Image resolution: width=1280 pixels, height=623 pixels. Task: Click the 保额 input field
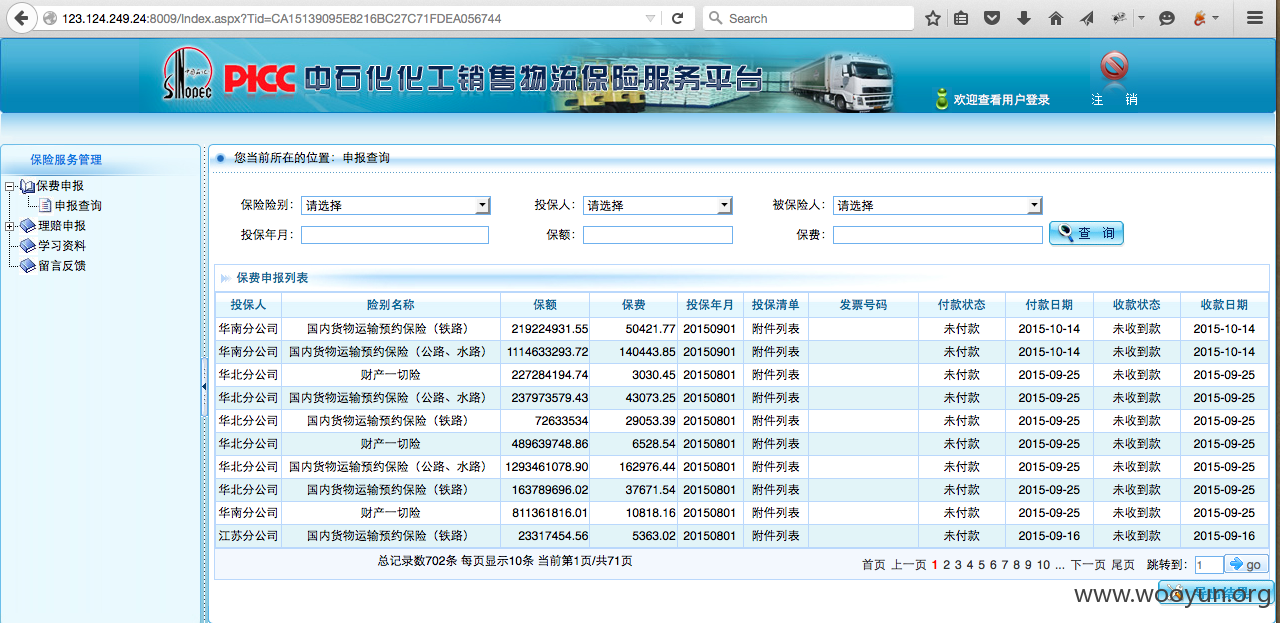[658, 235]
